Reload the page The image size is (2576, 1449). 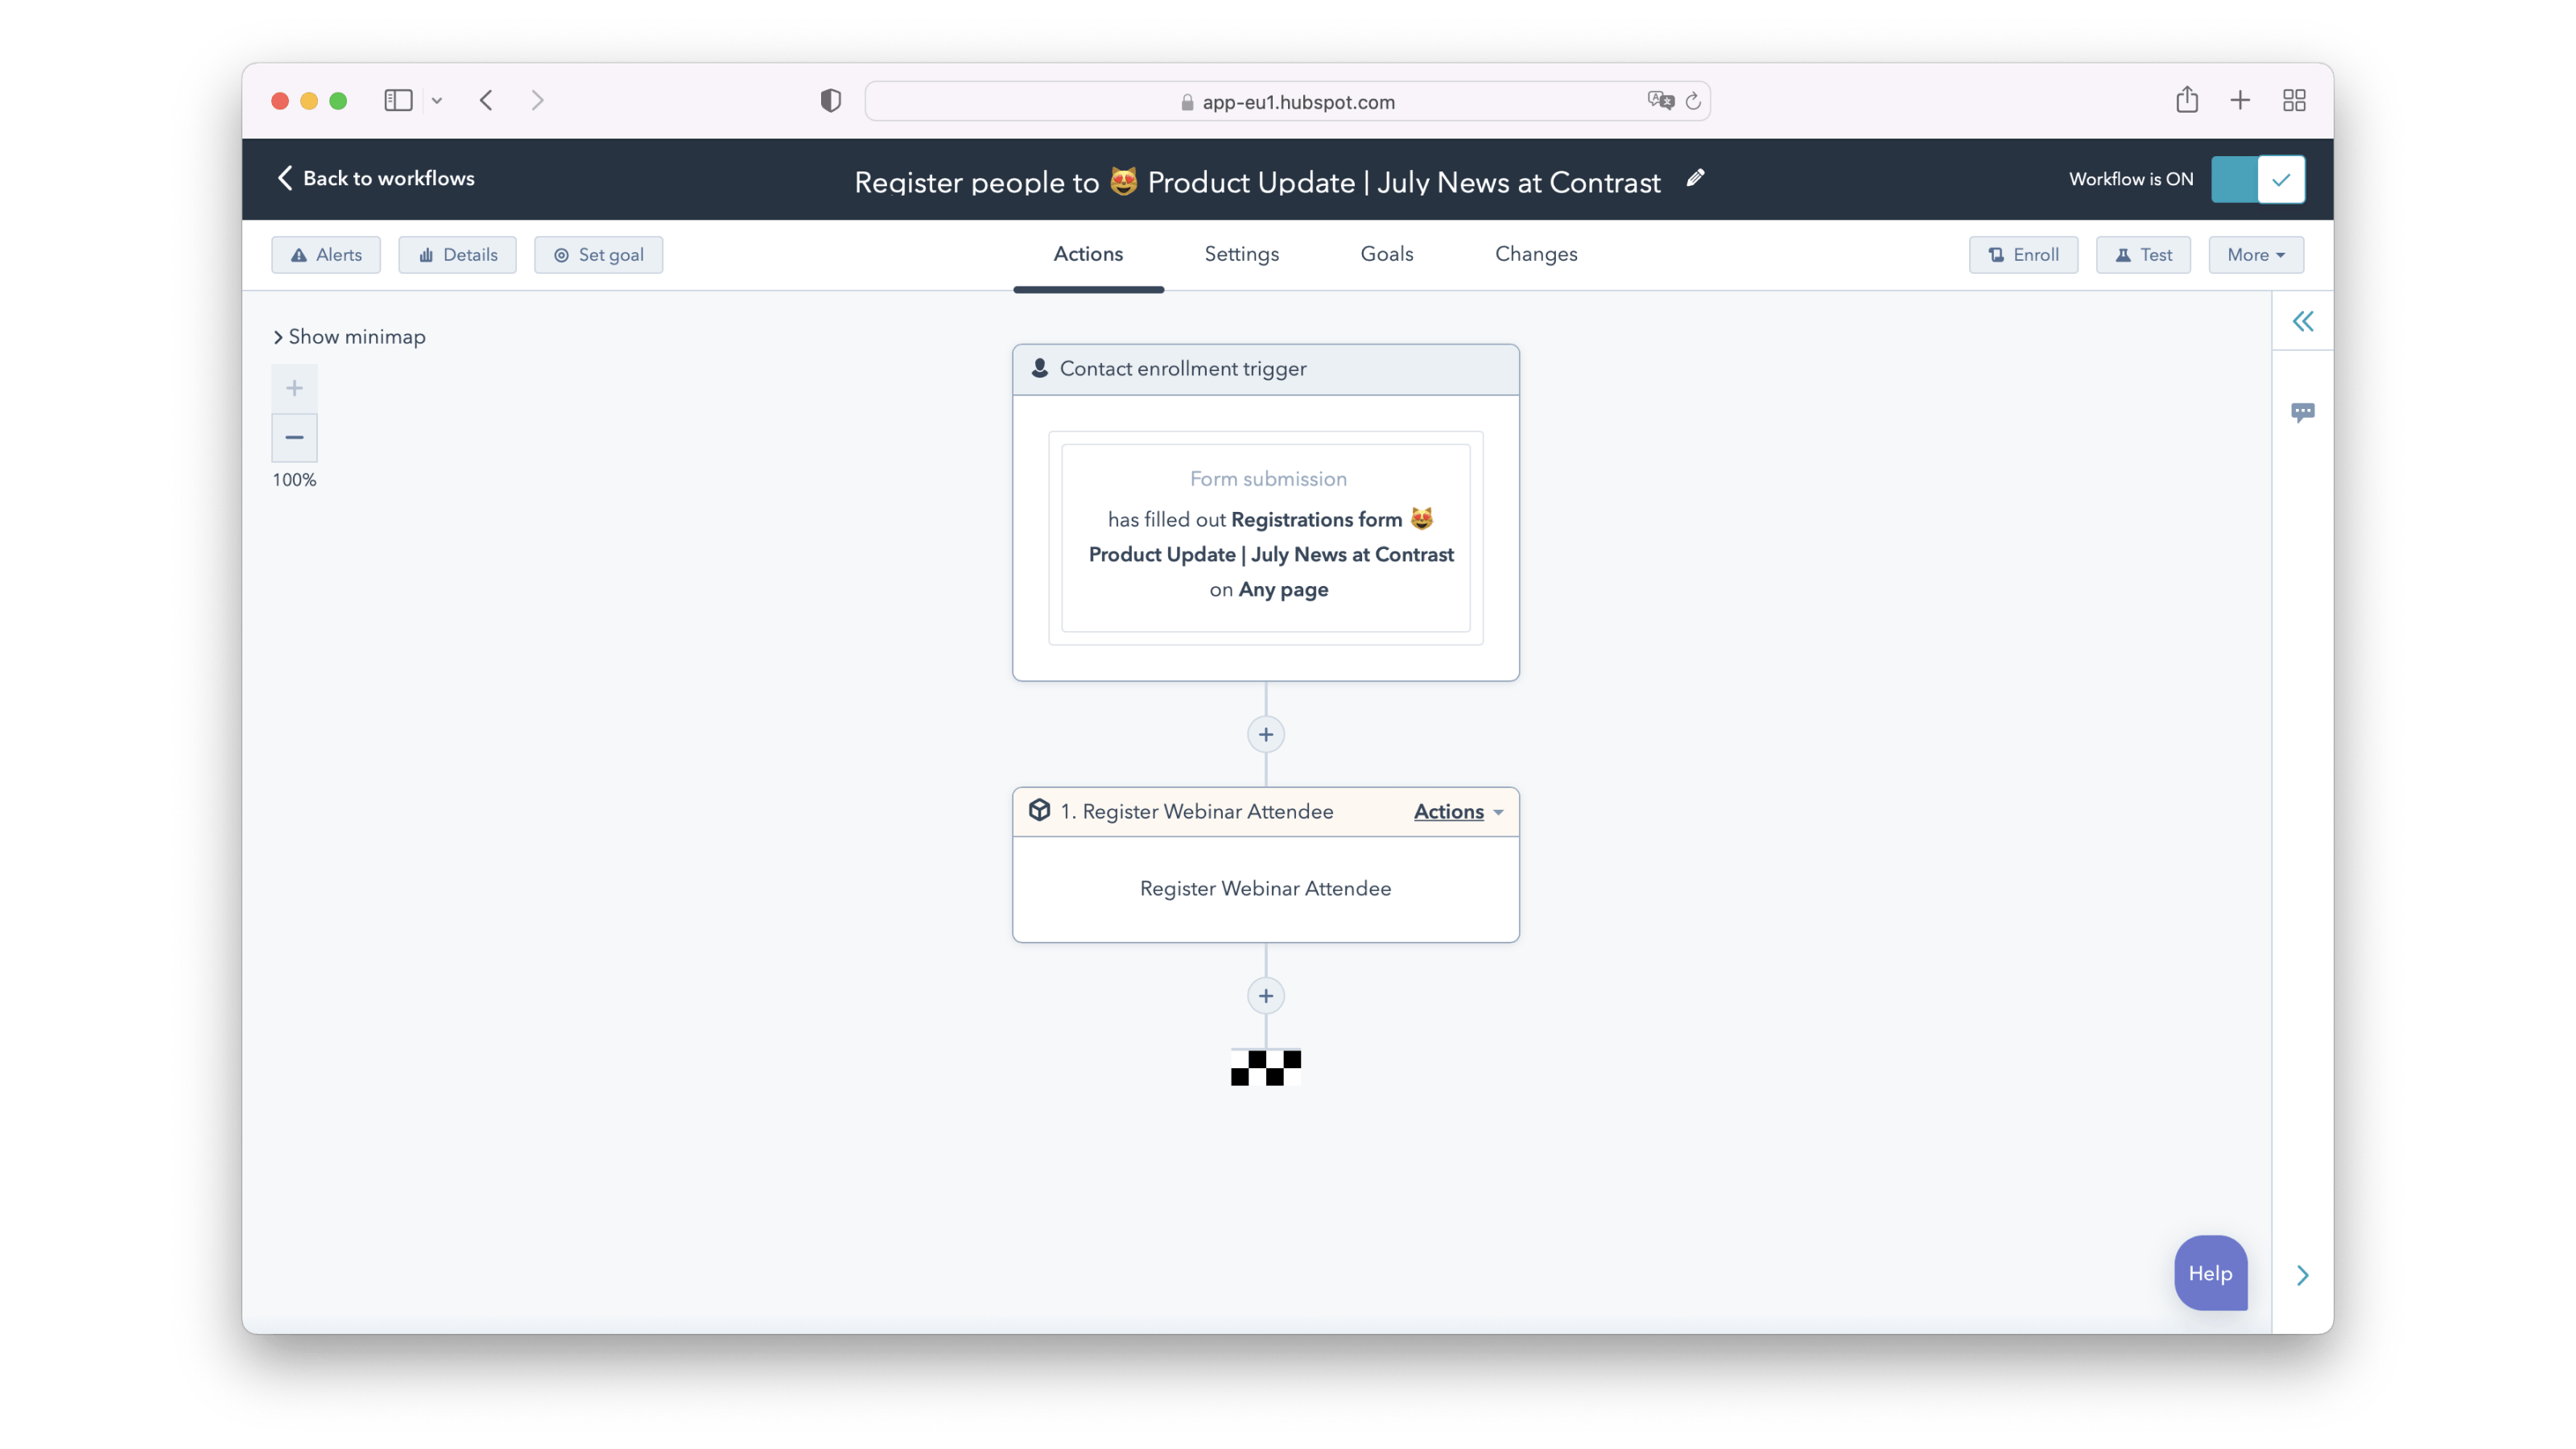point(1693,100)
